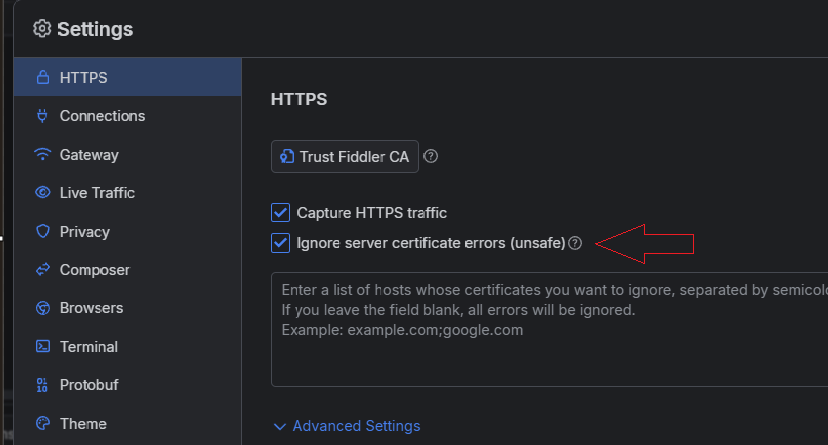828x445 pixels.
Task: Click the globe icon for Browsers
Action: point(42,308)
